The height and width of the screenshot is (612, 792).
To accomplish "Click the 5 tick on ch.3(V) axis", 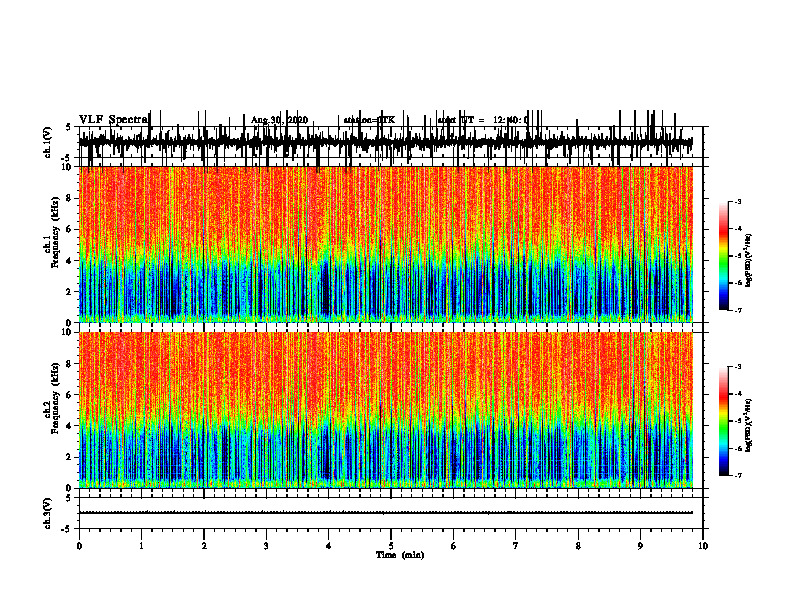I will [x=68, y=498].
